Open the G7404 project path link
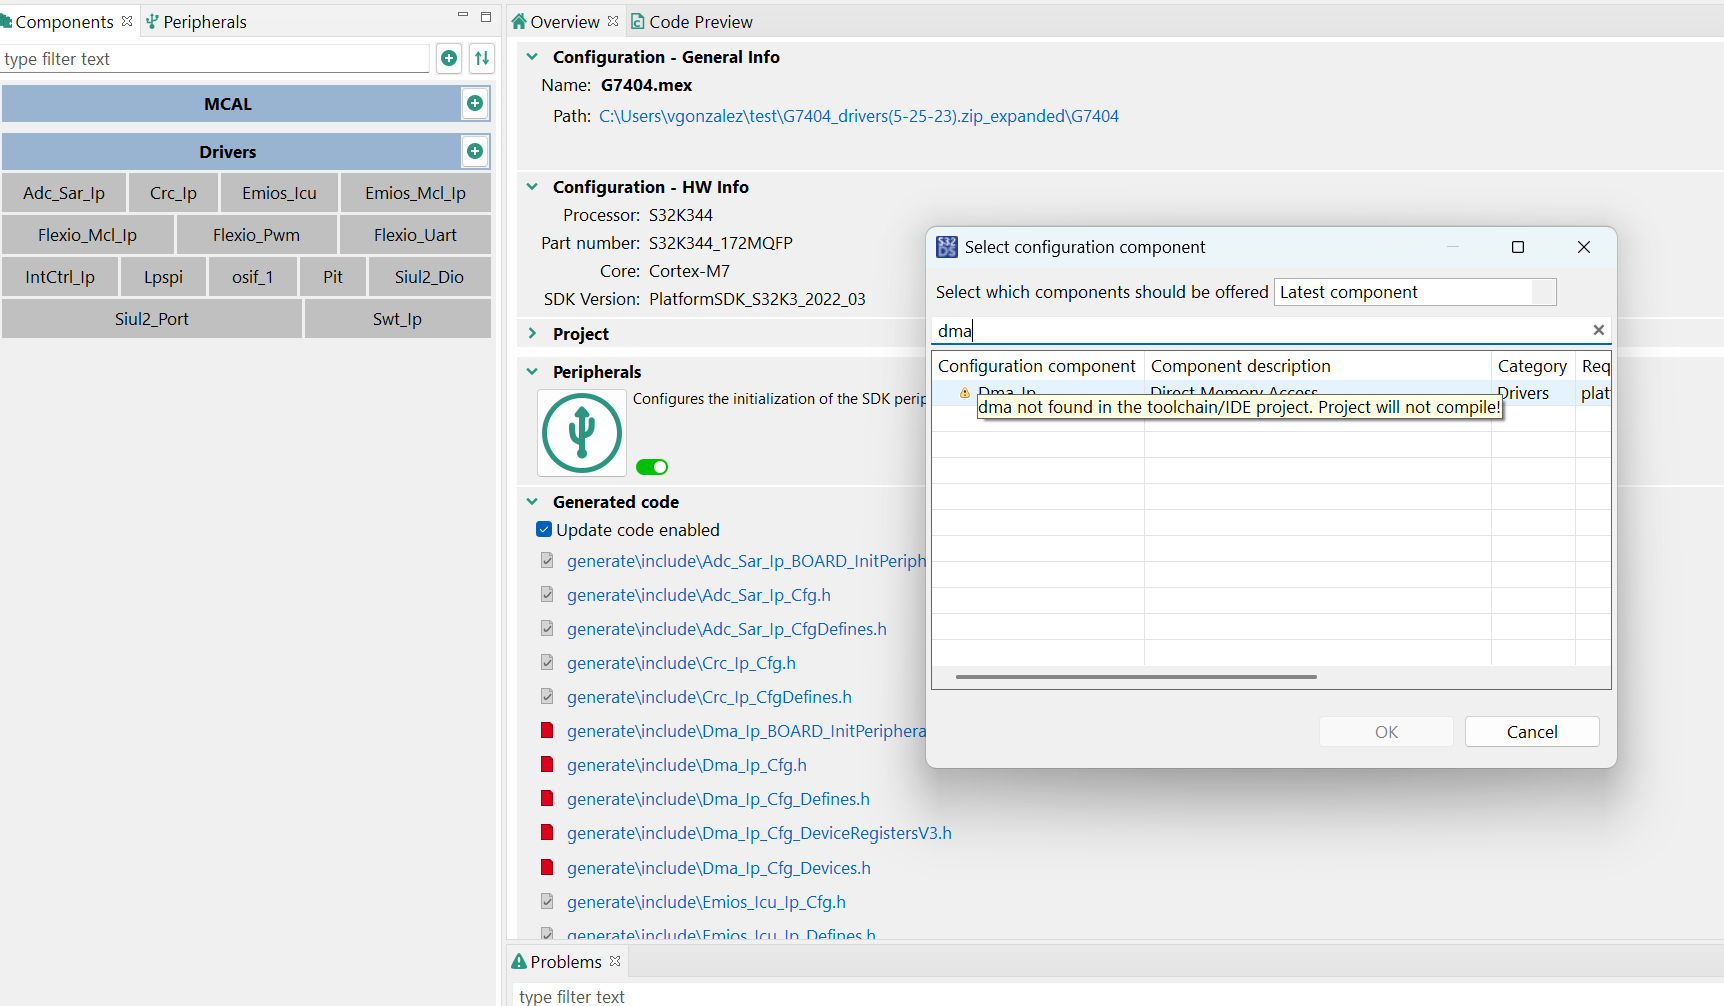Viewport: 1724px width, 1006px height. pos(858,116)
